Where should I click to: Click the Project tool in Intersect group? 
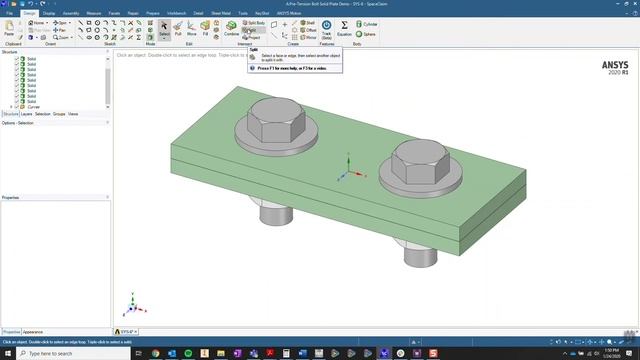(251, 38)
